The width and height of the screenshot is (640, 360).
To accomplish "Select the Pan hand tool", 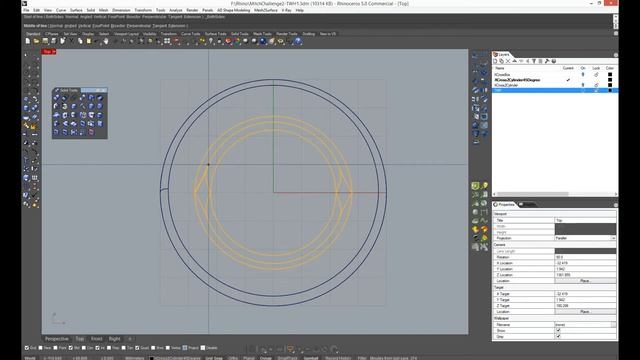I will pyautogui.click(x=106, y=41).
